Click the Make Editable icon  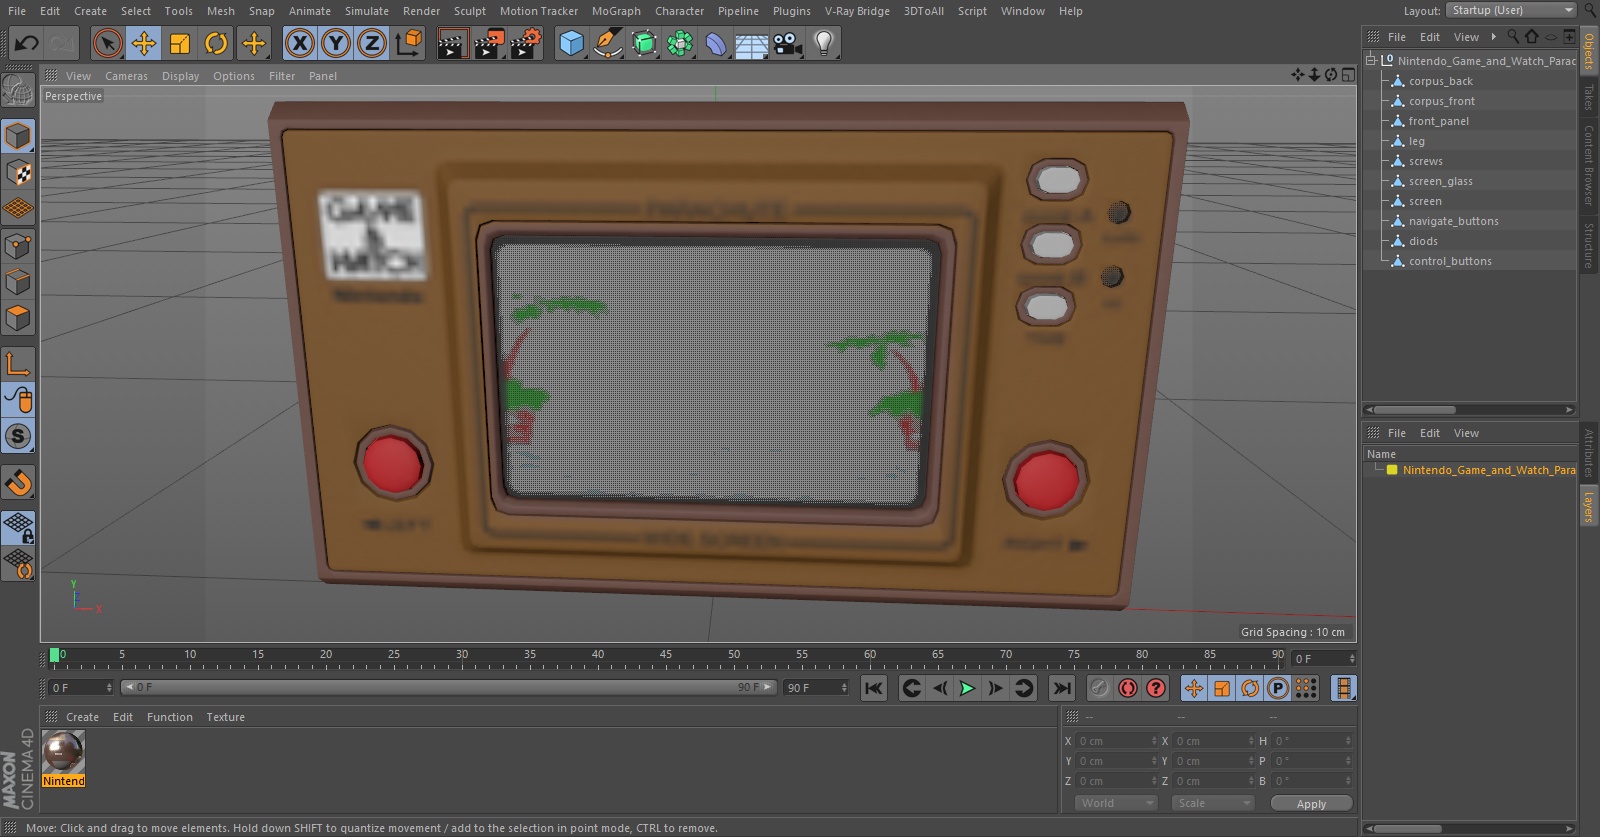(x=18, y=91)
